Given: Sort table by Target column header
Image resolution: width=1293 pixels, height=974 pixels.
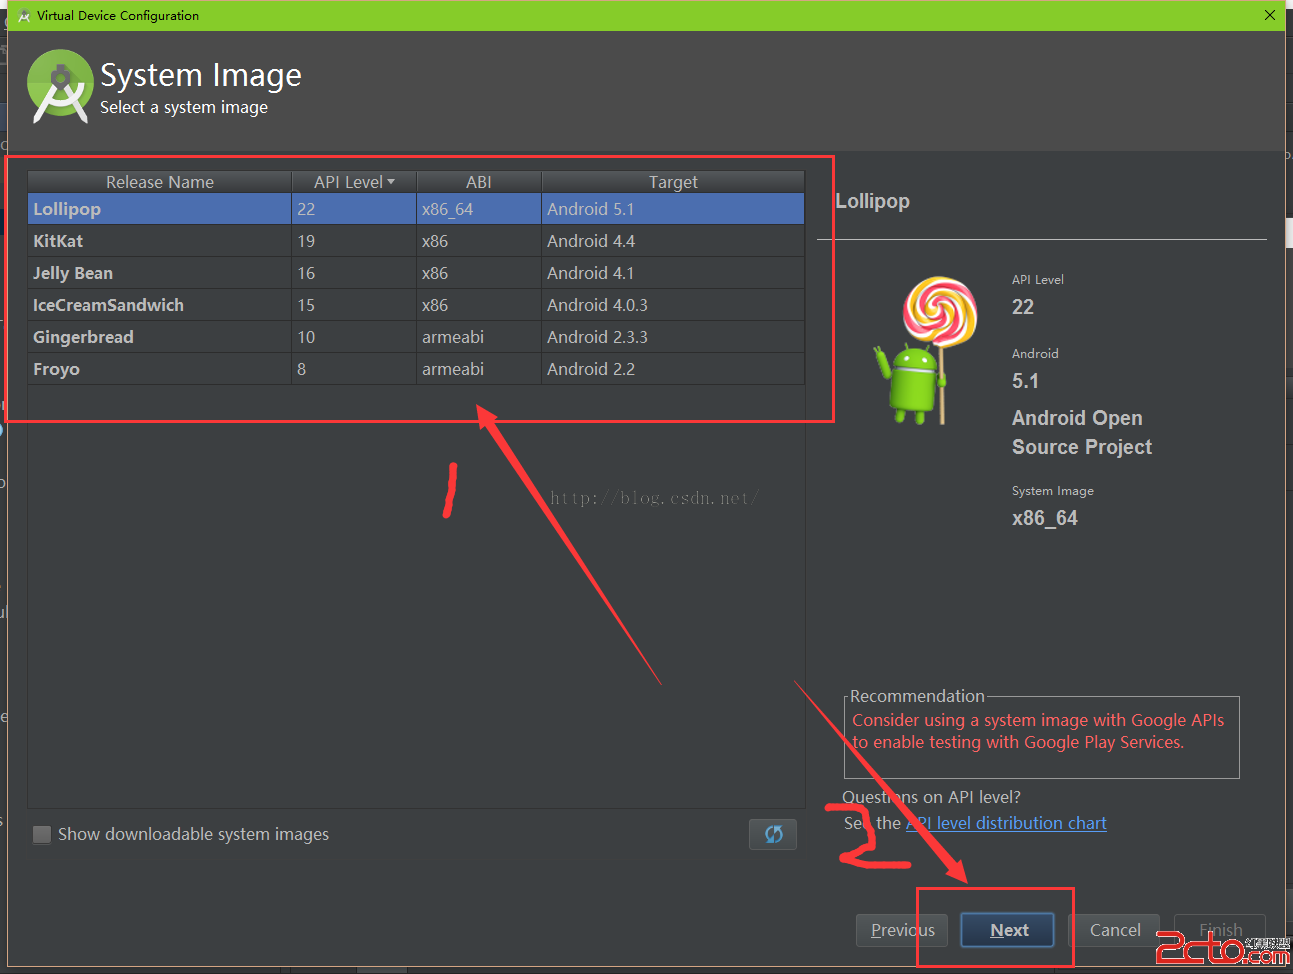Looking at the screenshot, I should [673, 182].
